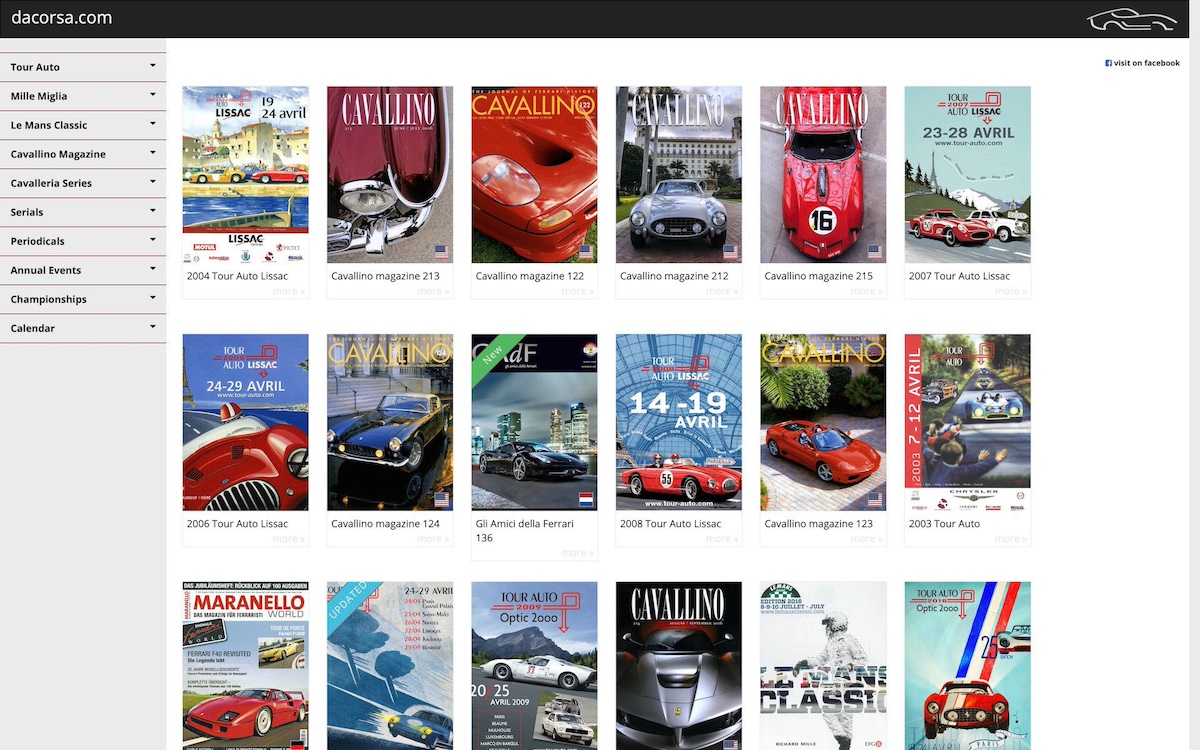Open the Tour Auto sidebar item
Viewport: 1200px width, 750px height.
pos(83,67)
